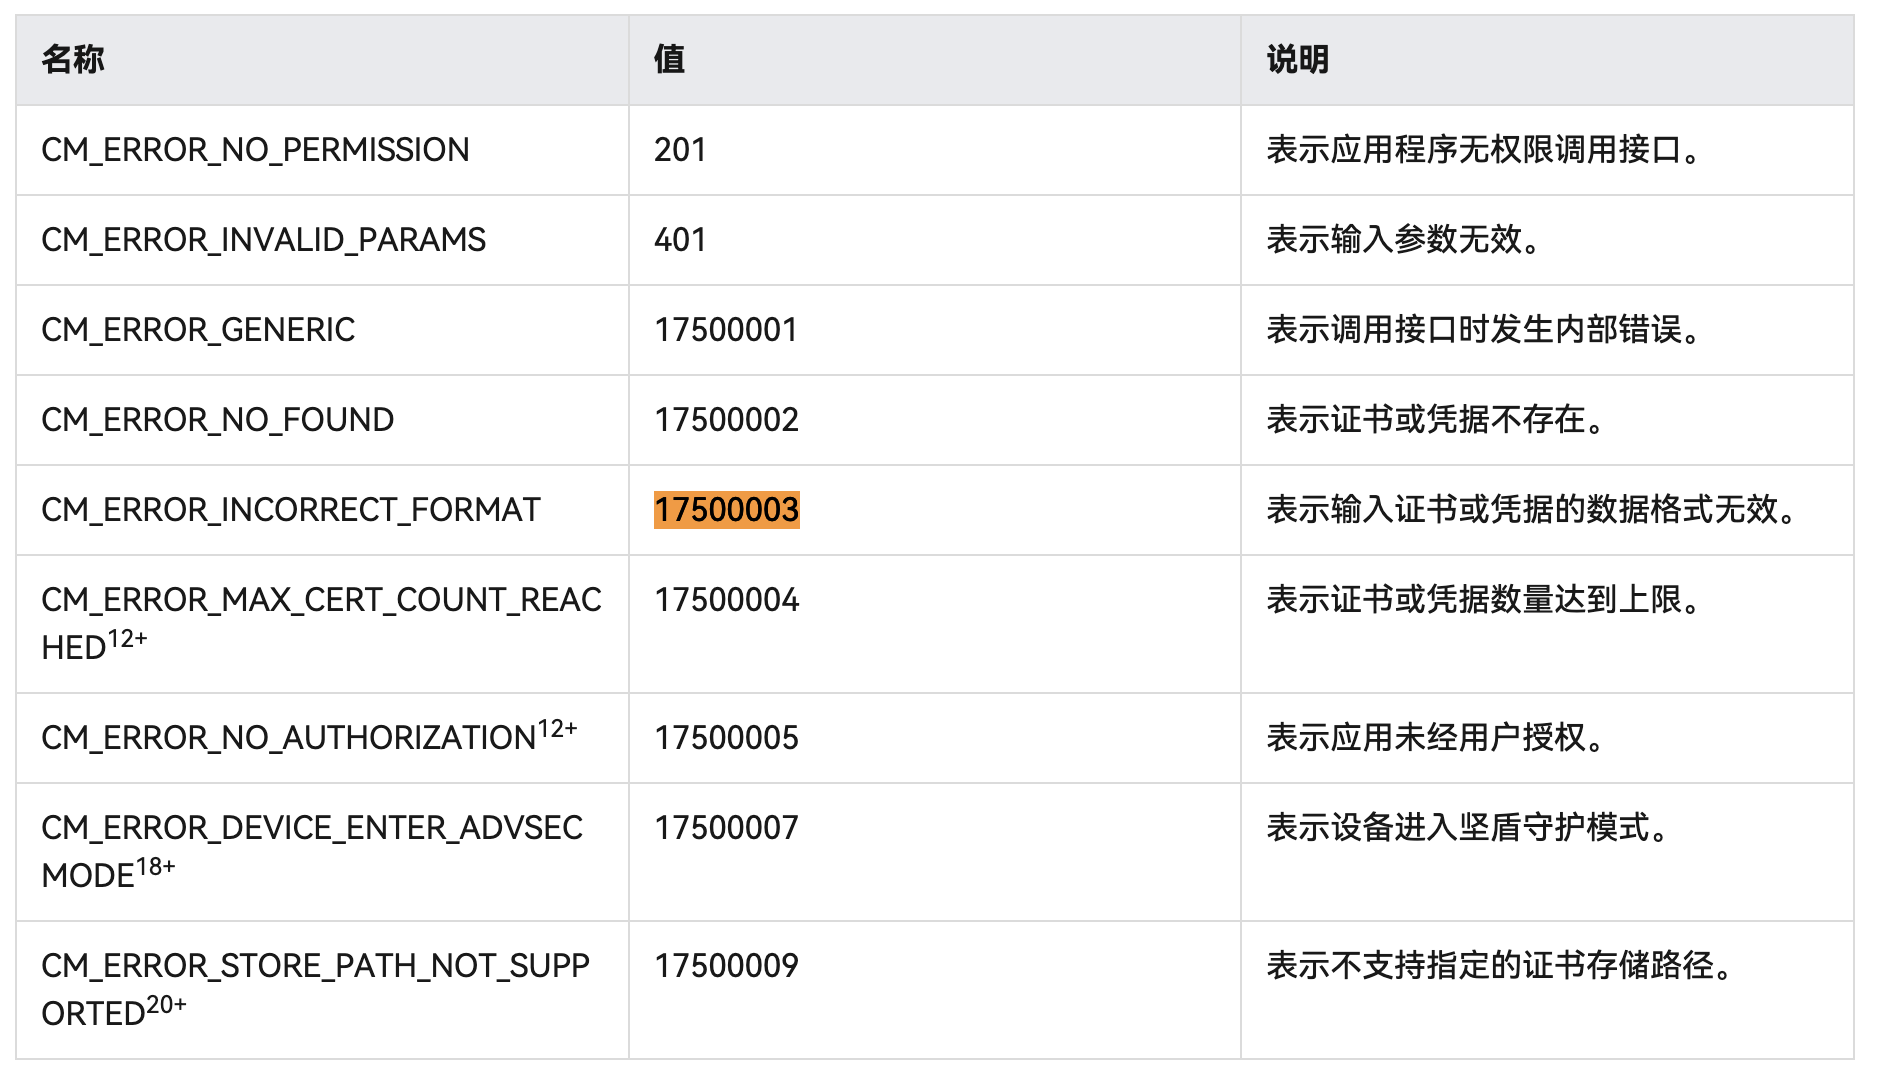This screenshot has width=1896, height=1076.
Task: Select the value 17500009
Action: (x=726, y=966)
